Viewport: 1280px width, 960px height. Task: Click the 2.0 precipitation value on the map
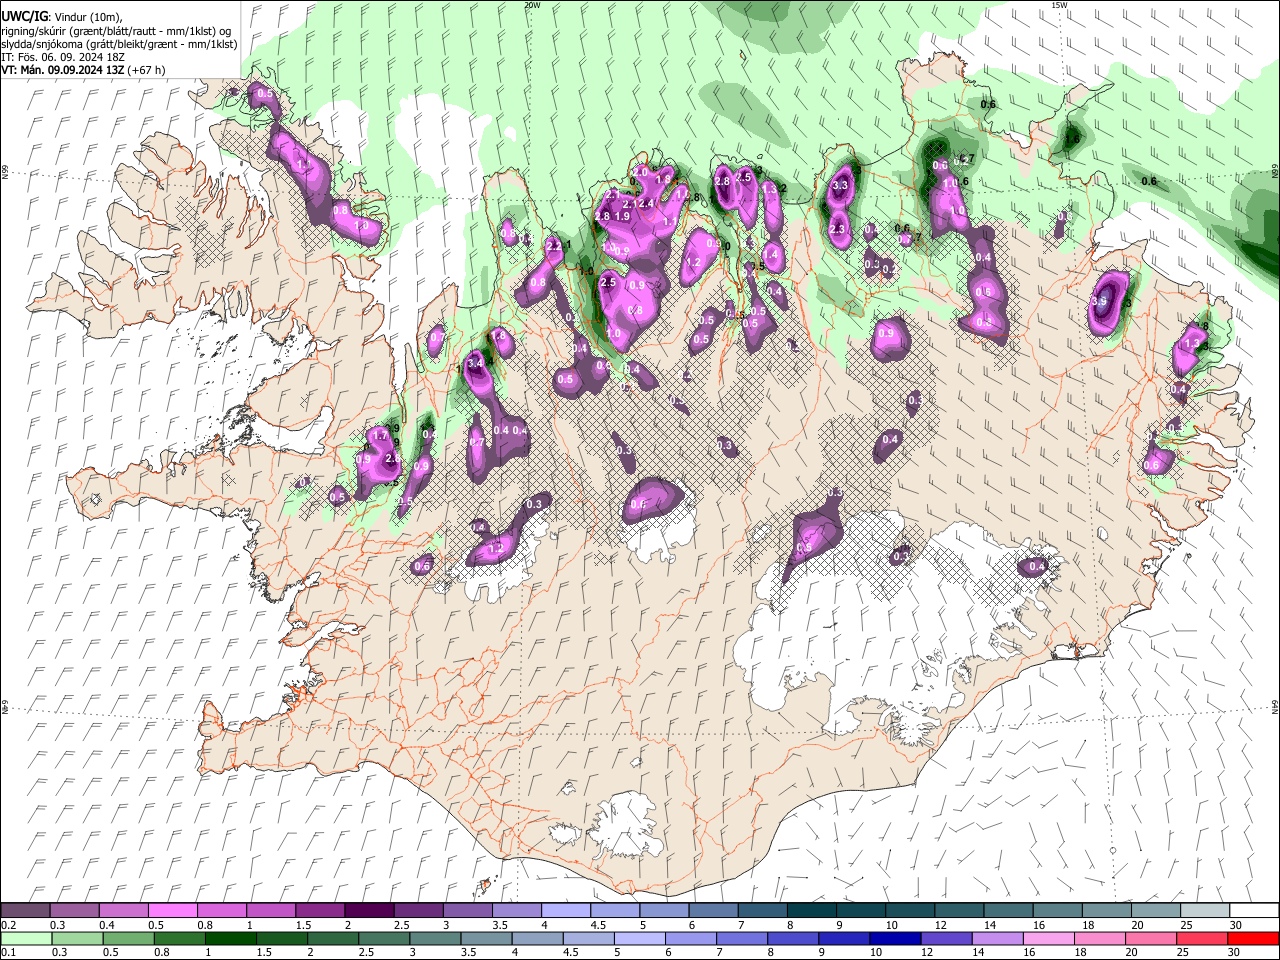click(x=641, y=172)
